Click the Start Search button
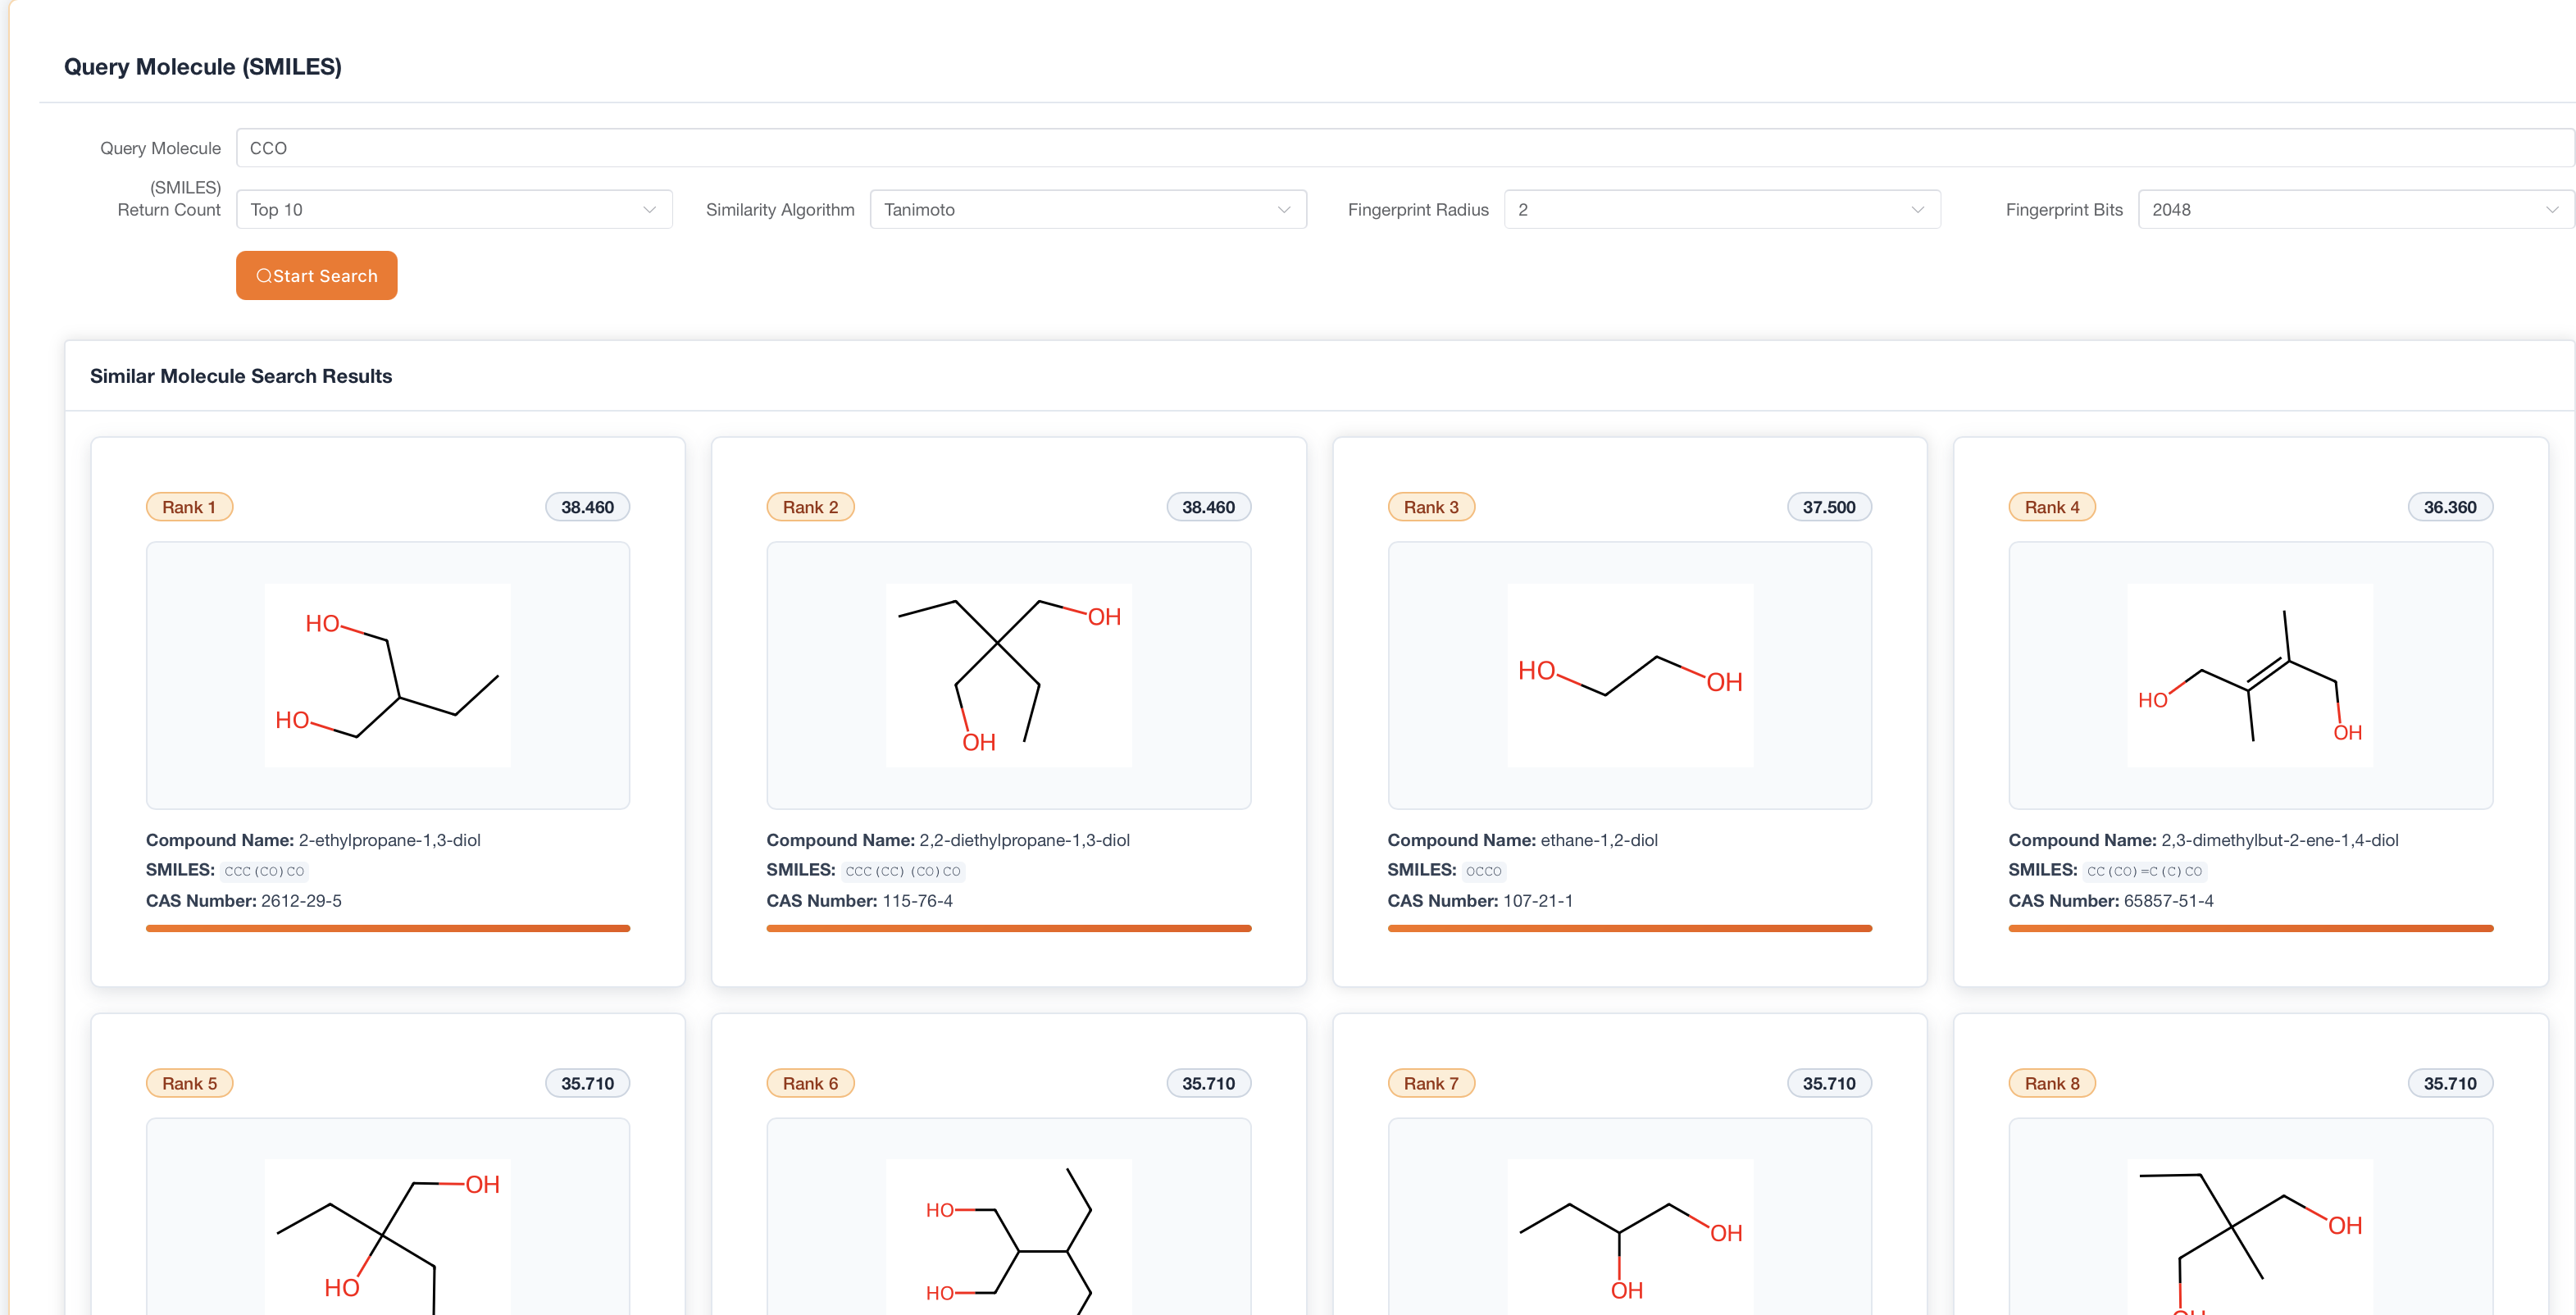2576x1315 pixels. (x=316, y=275)
